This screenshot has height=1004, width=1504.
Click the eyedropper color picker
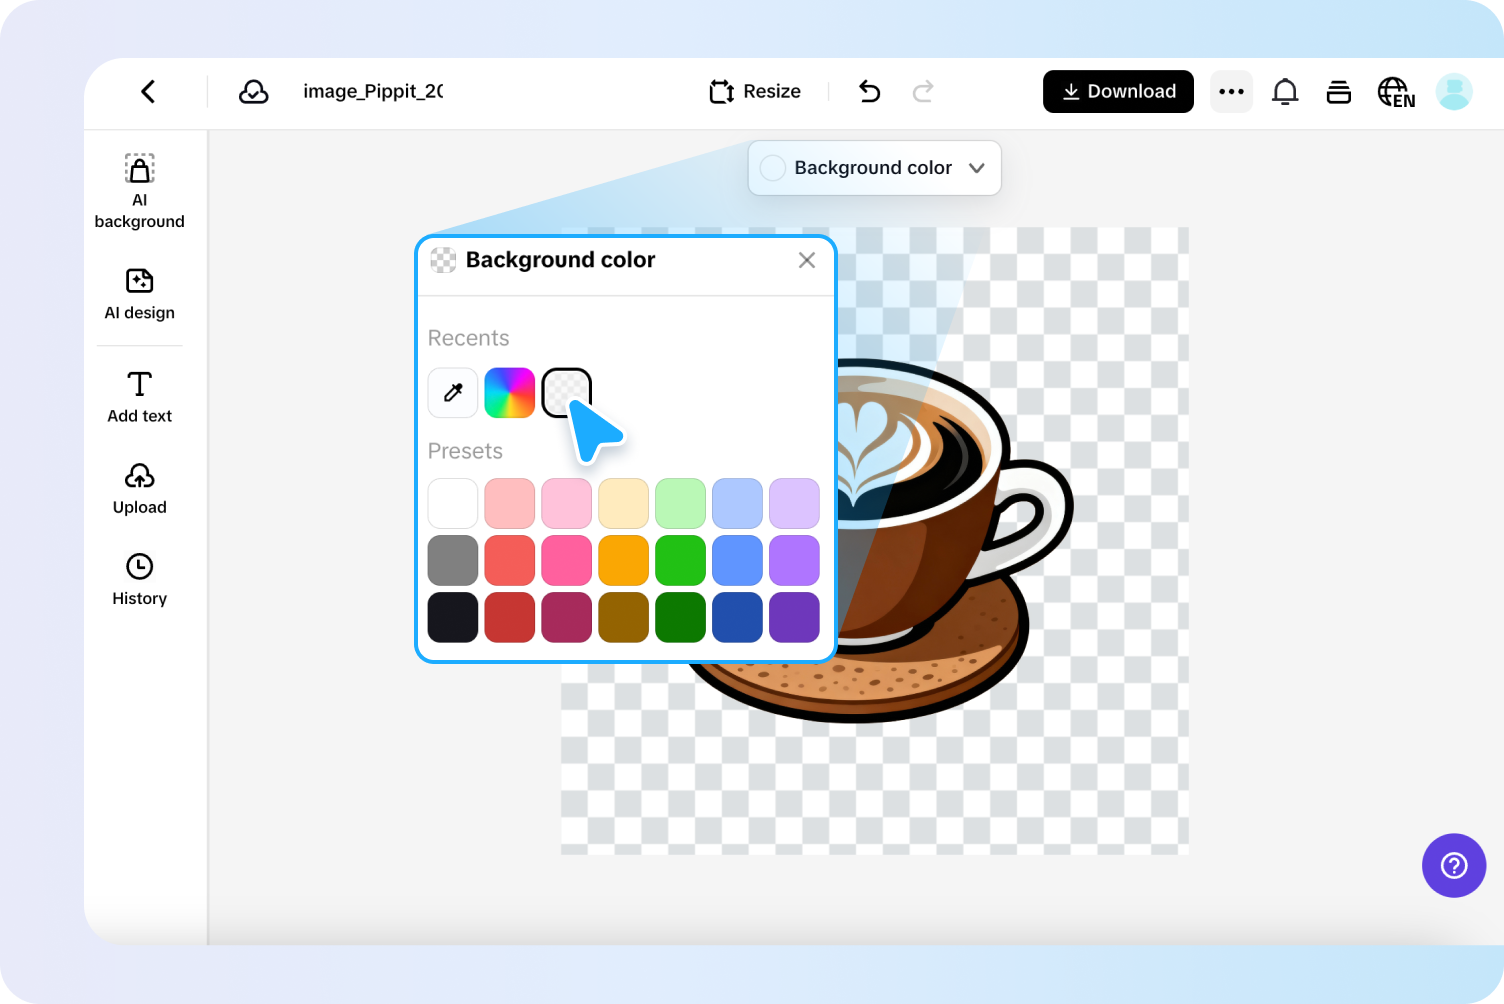point(452,392)
